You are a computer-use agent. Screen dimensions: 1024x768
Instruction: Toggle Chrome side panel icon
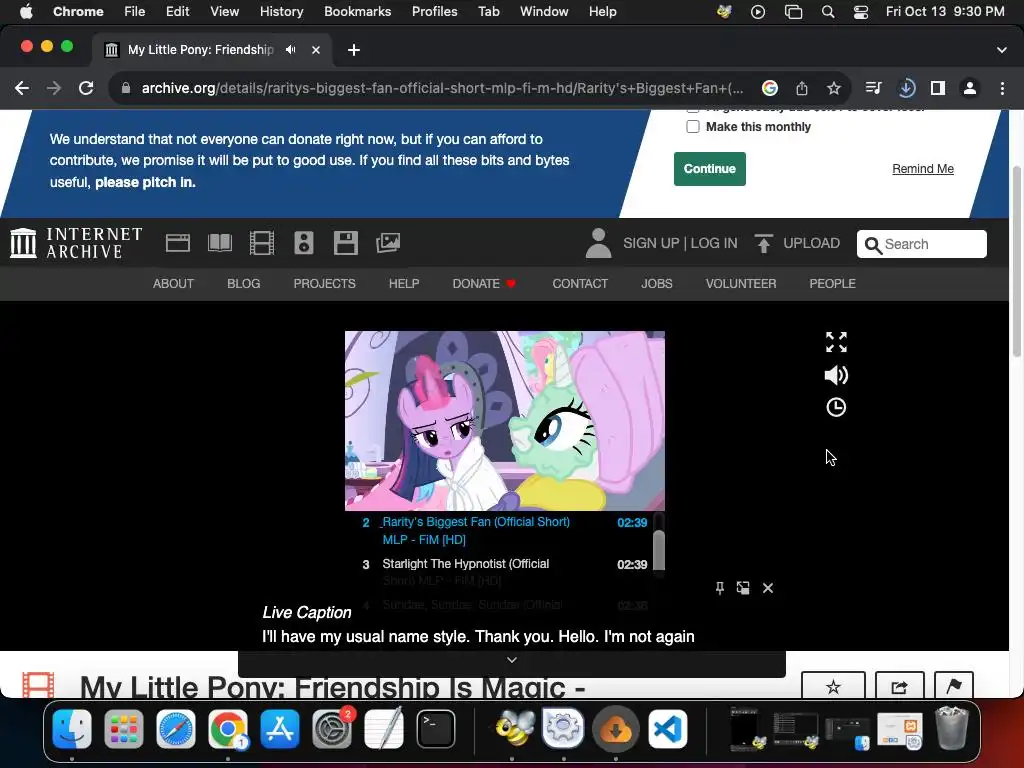tap(938, 88)
